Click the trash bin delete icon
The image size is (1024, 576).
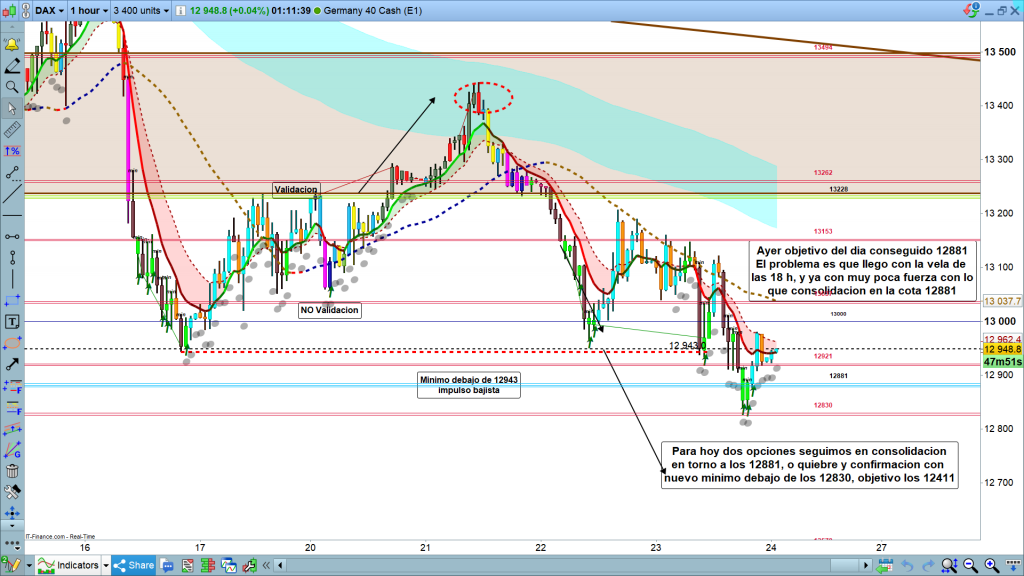(11, 472)
